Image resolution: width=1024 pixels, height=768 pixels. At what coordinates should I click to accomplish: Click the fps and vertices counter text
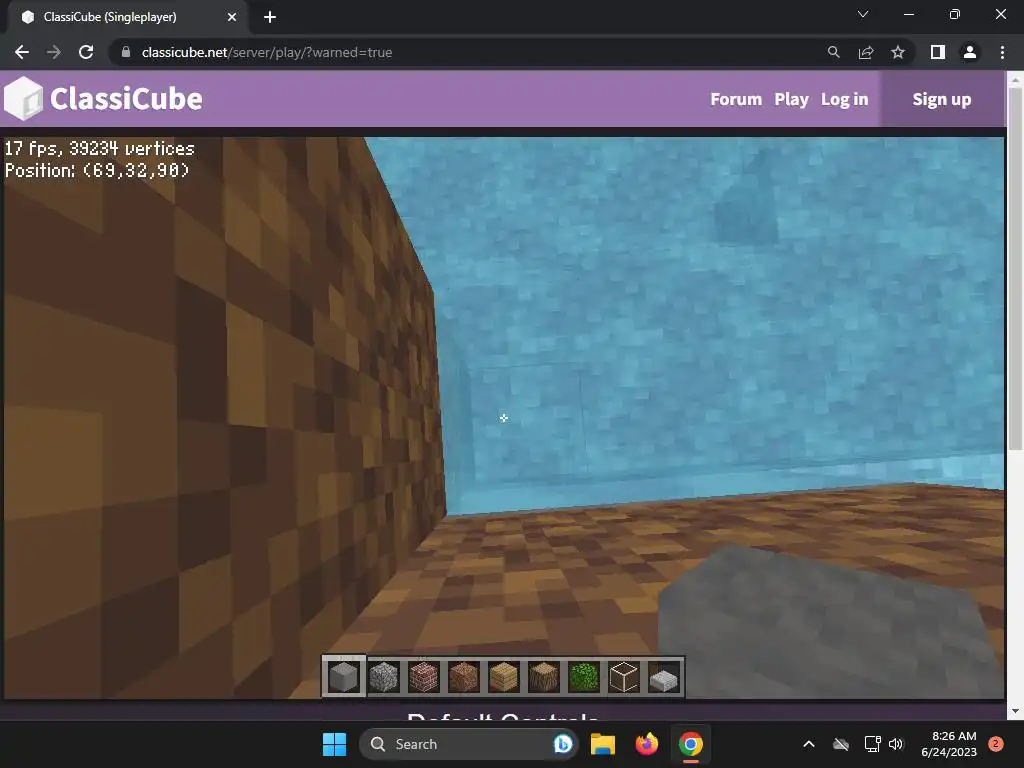(x=99, y=149)
